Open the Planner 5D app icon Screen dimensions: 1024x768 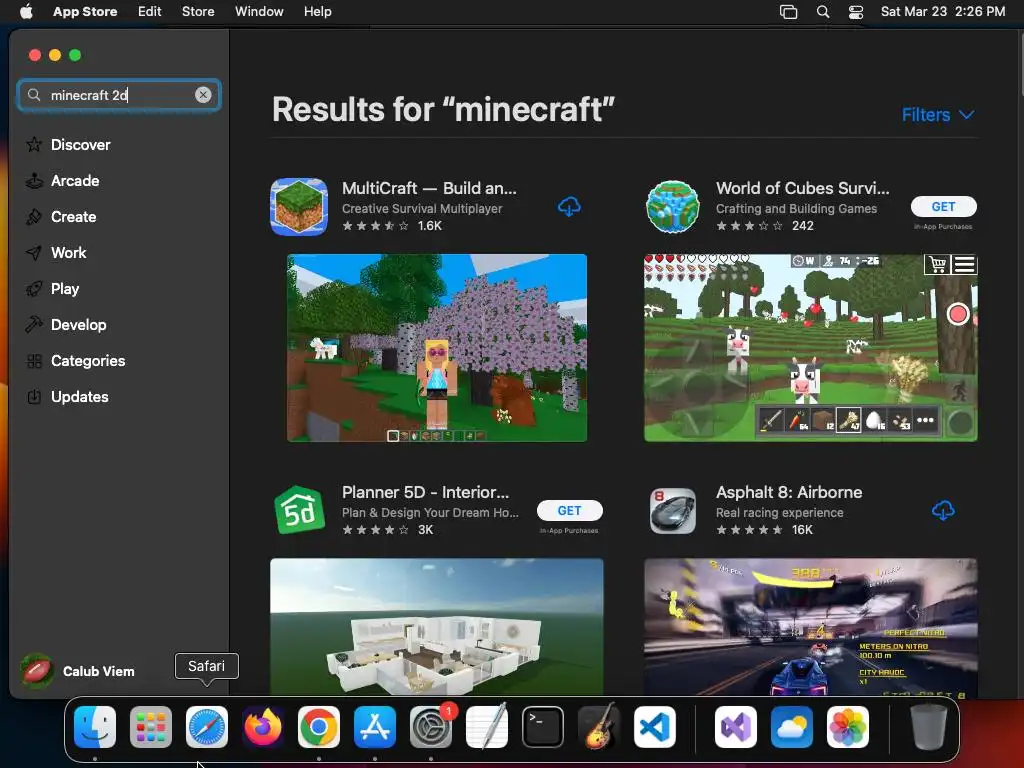pyautogui.click(x=299, y=510)
